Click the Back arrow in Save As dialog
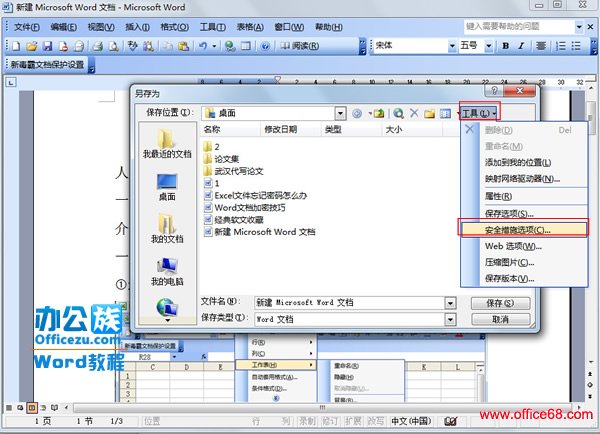Viewport: 600px width, 434px height. pos(357,113)
